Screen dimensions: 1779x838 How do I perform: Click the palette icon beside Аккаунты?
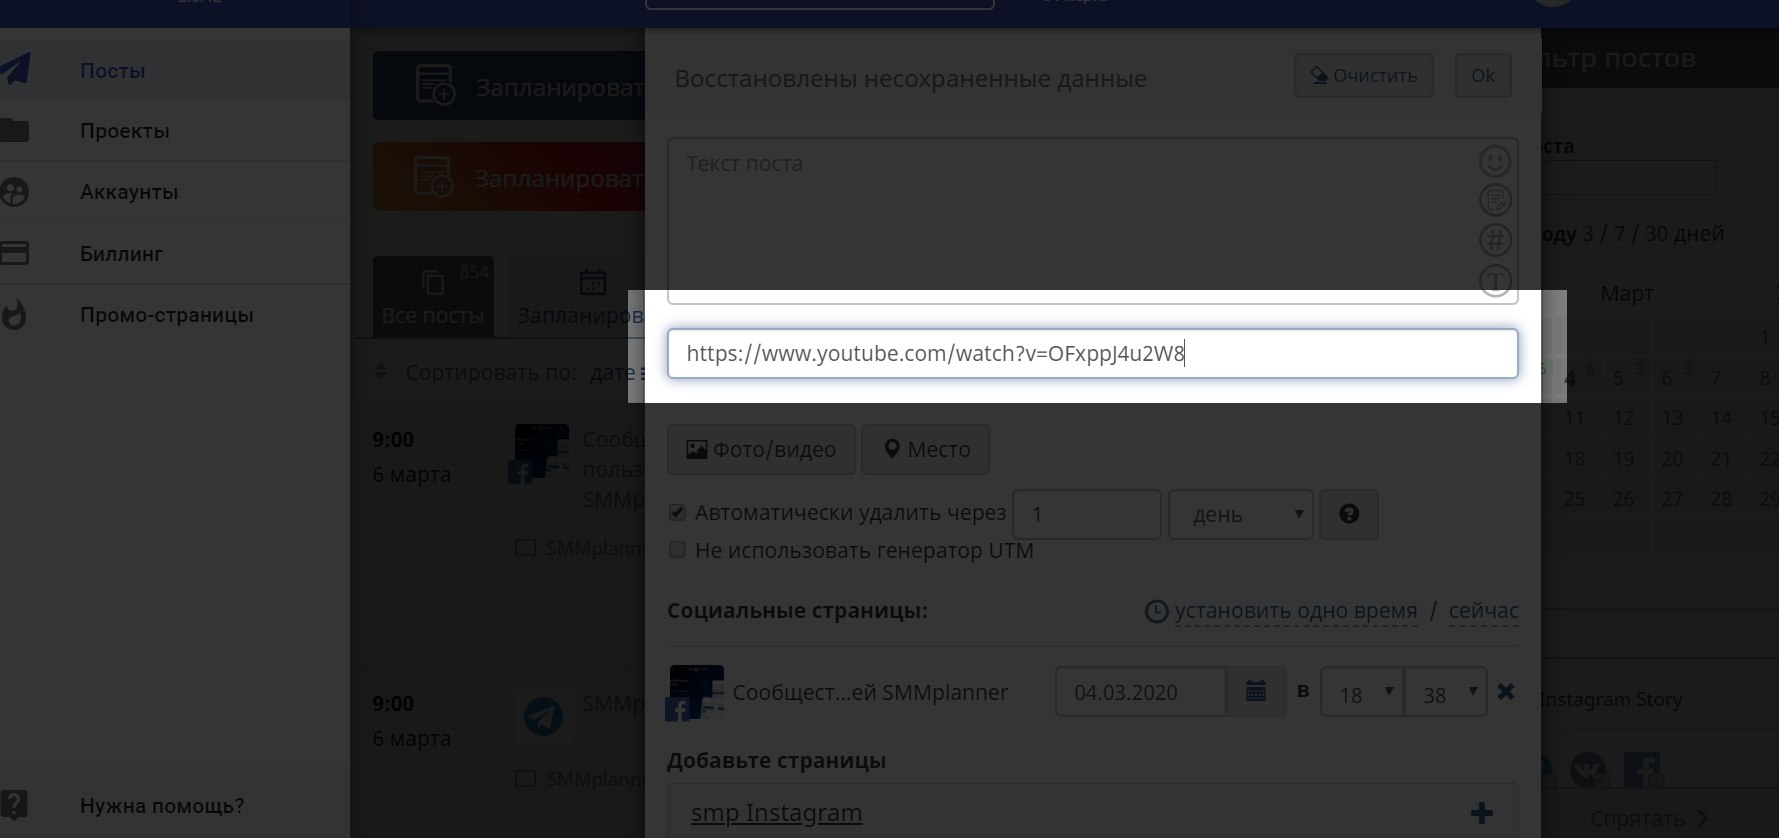click(x=15, y=192)
